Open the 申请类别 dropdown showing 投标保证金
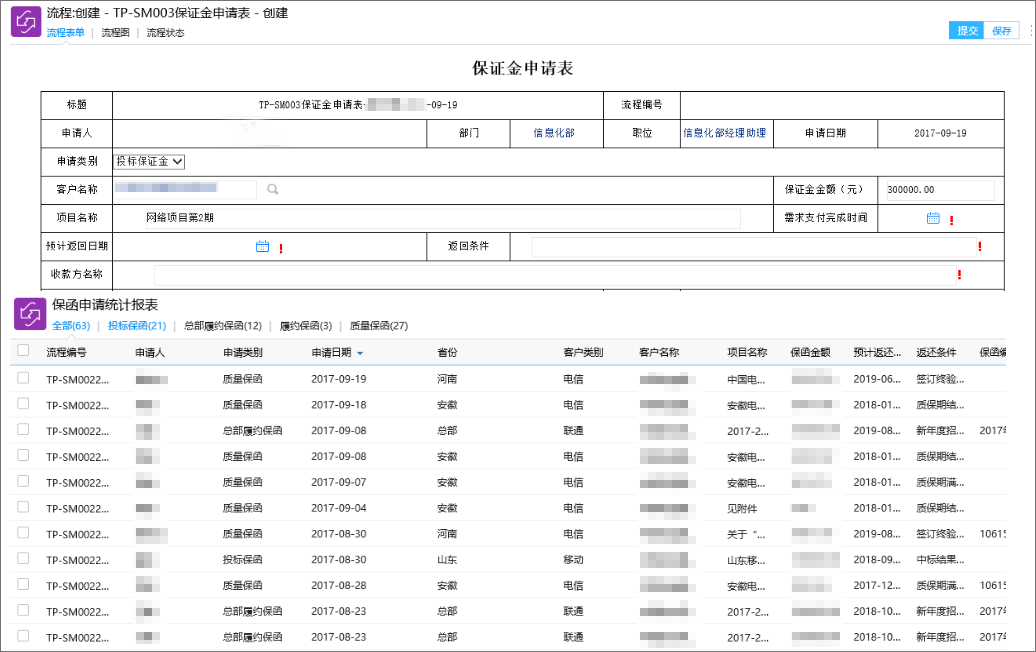This screenshot has width=1036, height=652. pos(150,161)
